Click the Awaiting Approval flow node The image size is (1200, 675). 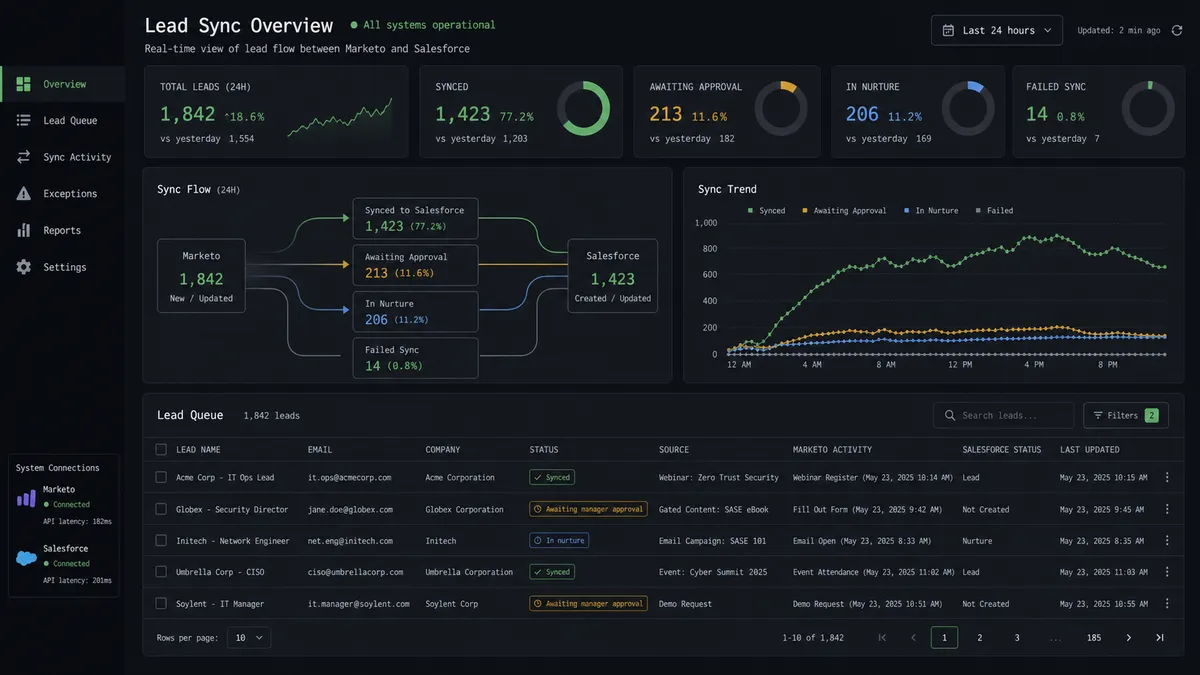[x=415, y=265]
